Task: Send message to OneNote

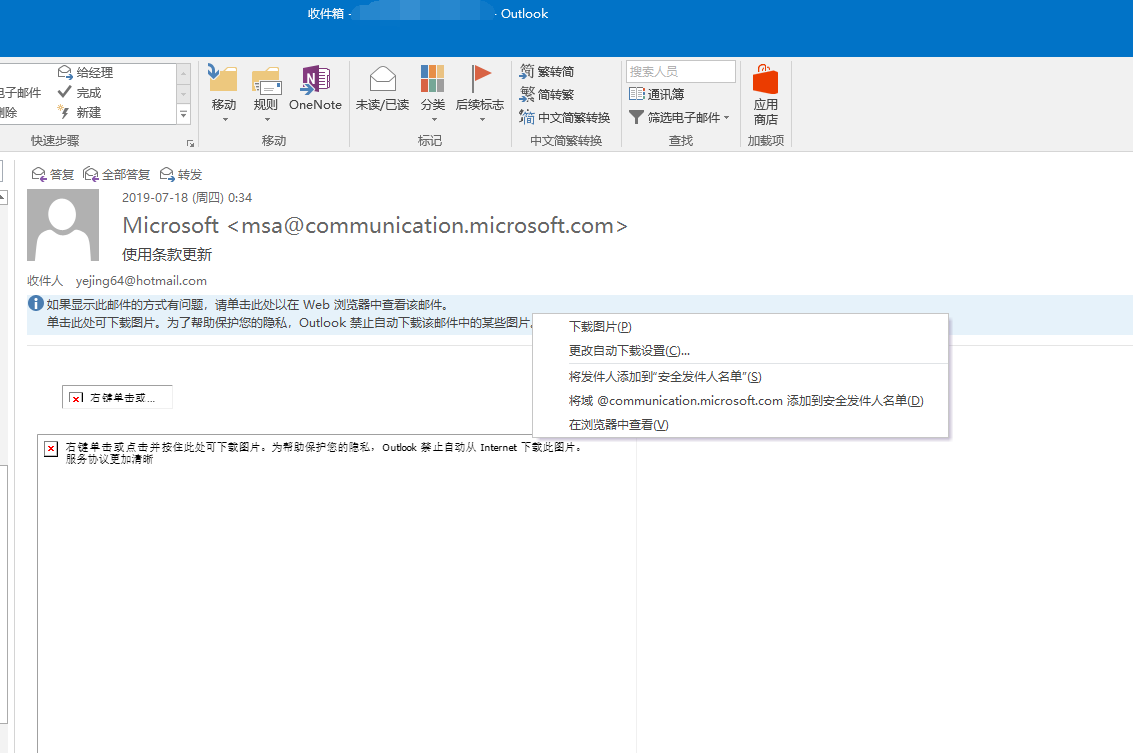Action: pyautogui.click(x=315, y=89)
